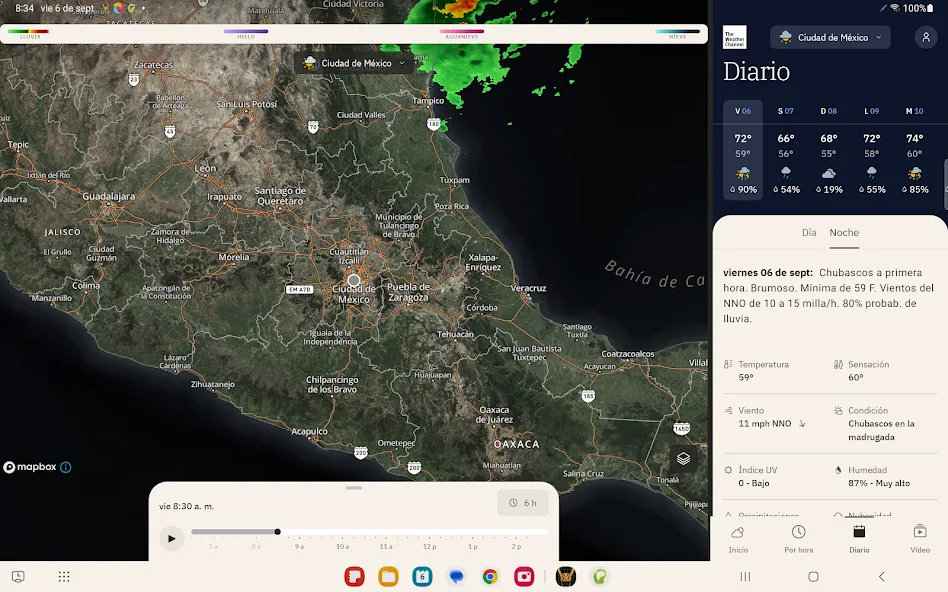Click the viernes 06 de sept forecast heading
Viewport: 948px width, 592px height.
768,273
